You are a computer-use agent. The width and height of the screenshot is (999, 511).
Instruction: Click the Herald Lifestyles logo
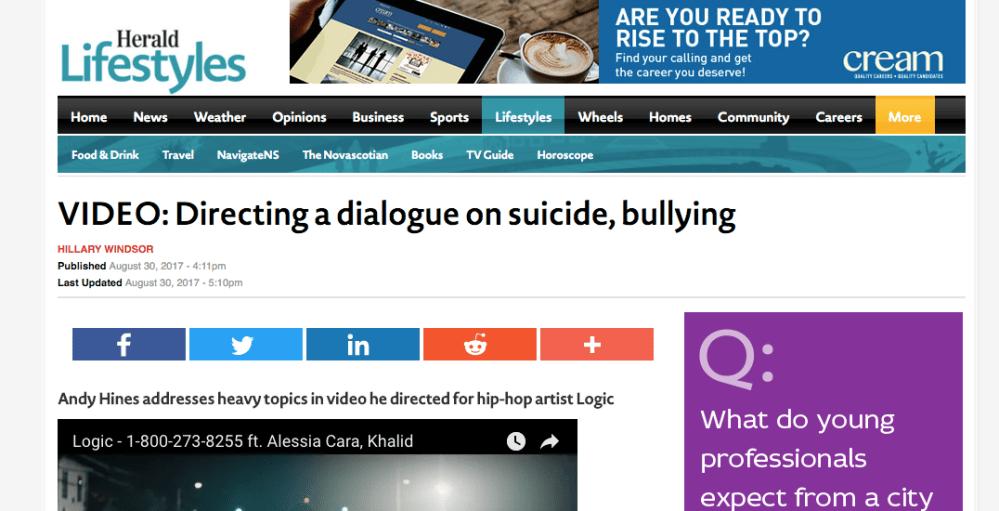[x=152, y=60]
